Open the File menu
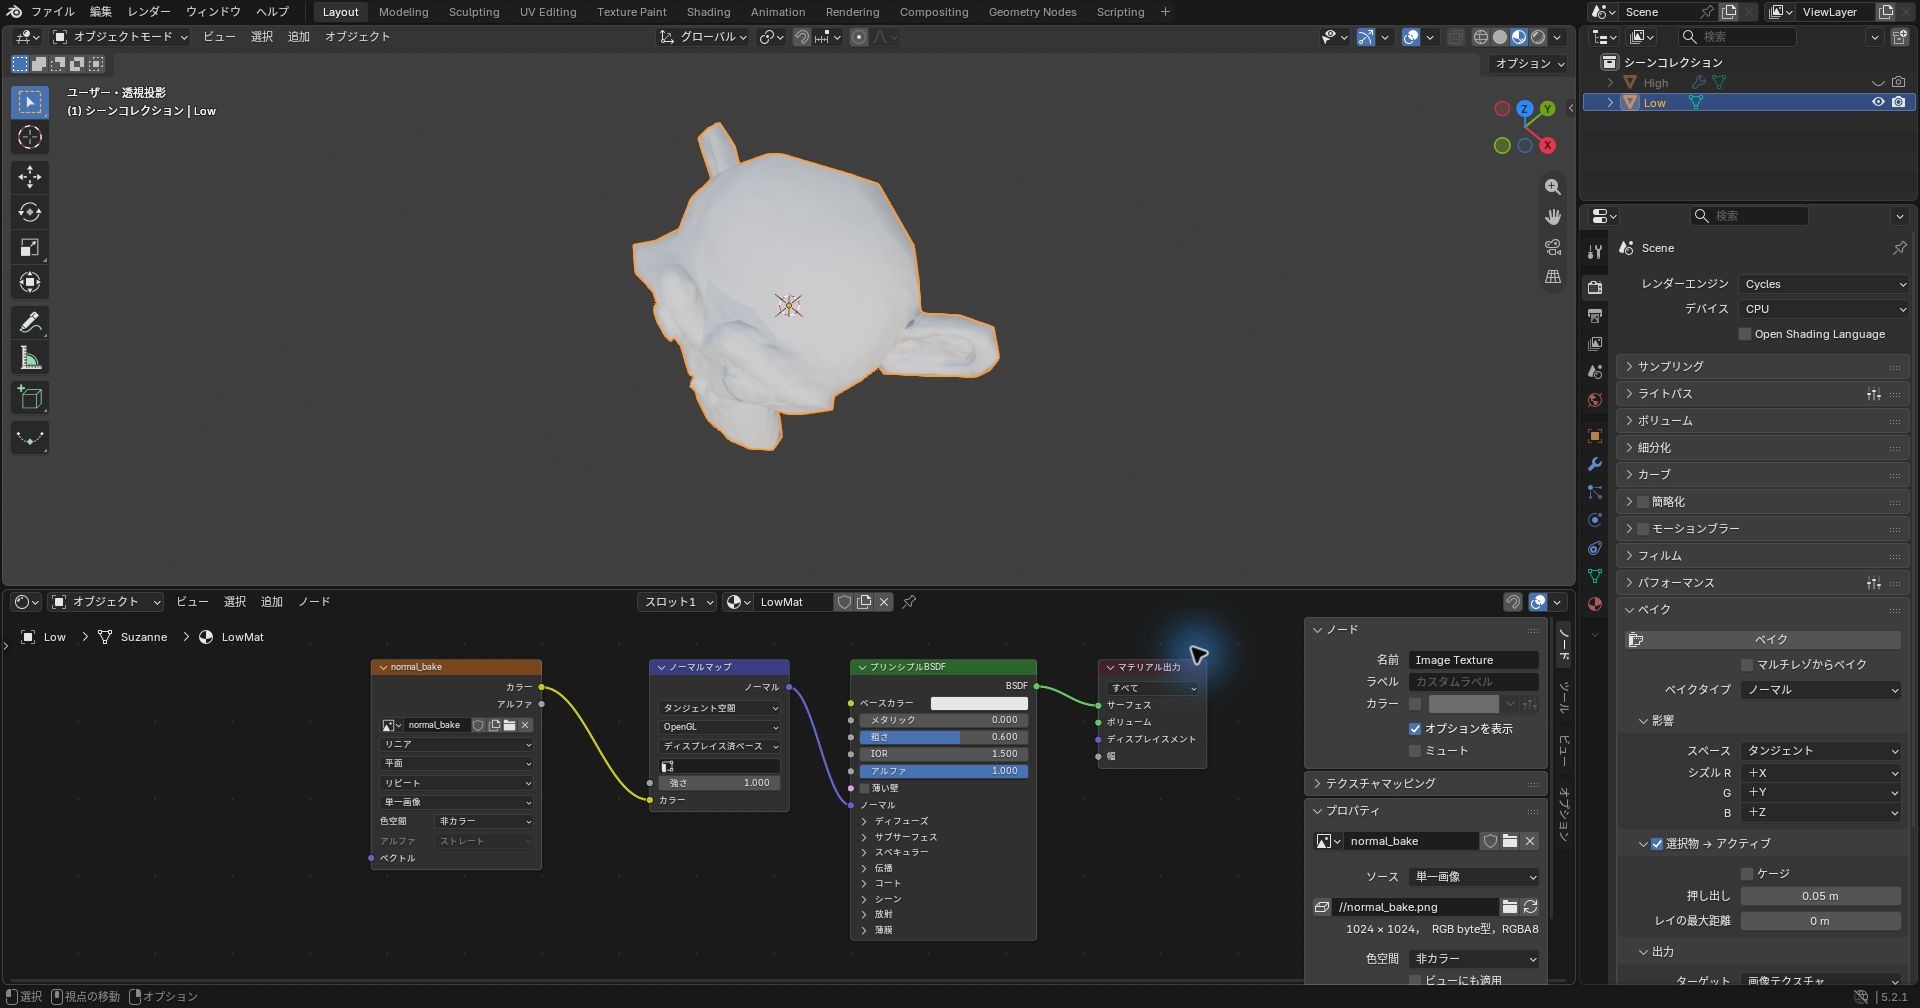1920x1008 pixels. 52,12
